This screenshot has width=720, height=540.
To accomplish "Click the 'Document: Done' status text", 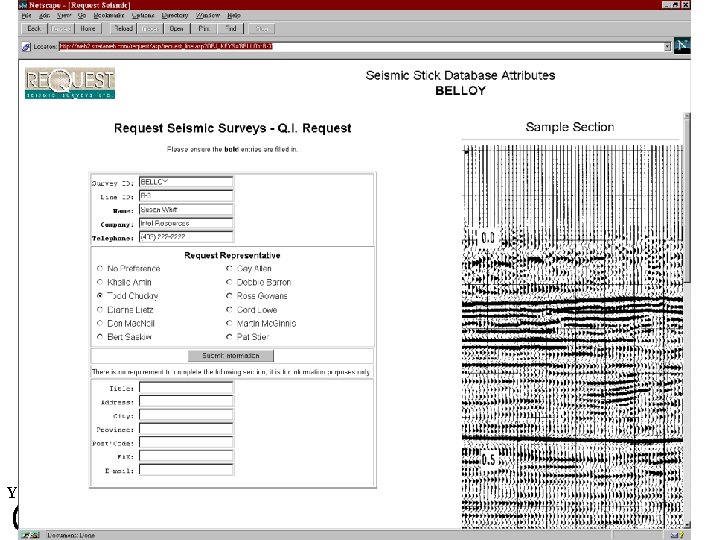I will [x=71, y=535].
